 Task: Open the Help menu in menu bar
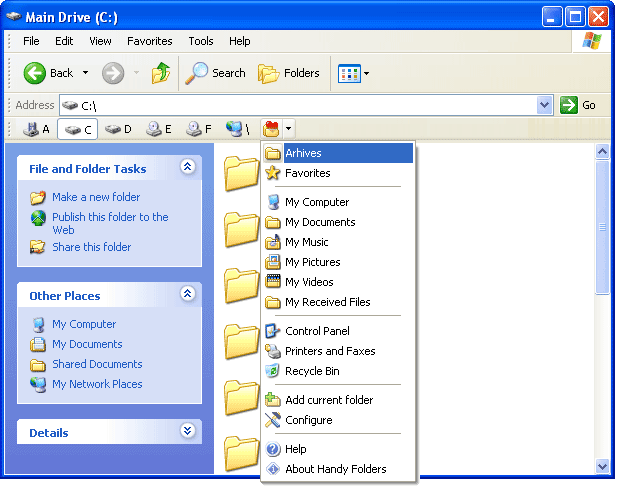pos(240,41)
